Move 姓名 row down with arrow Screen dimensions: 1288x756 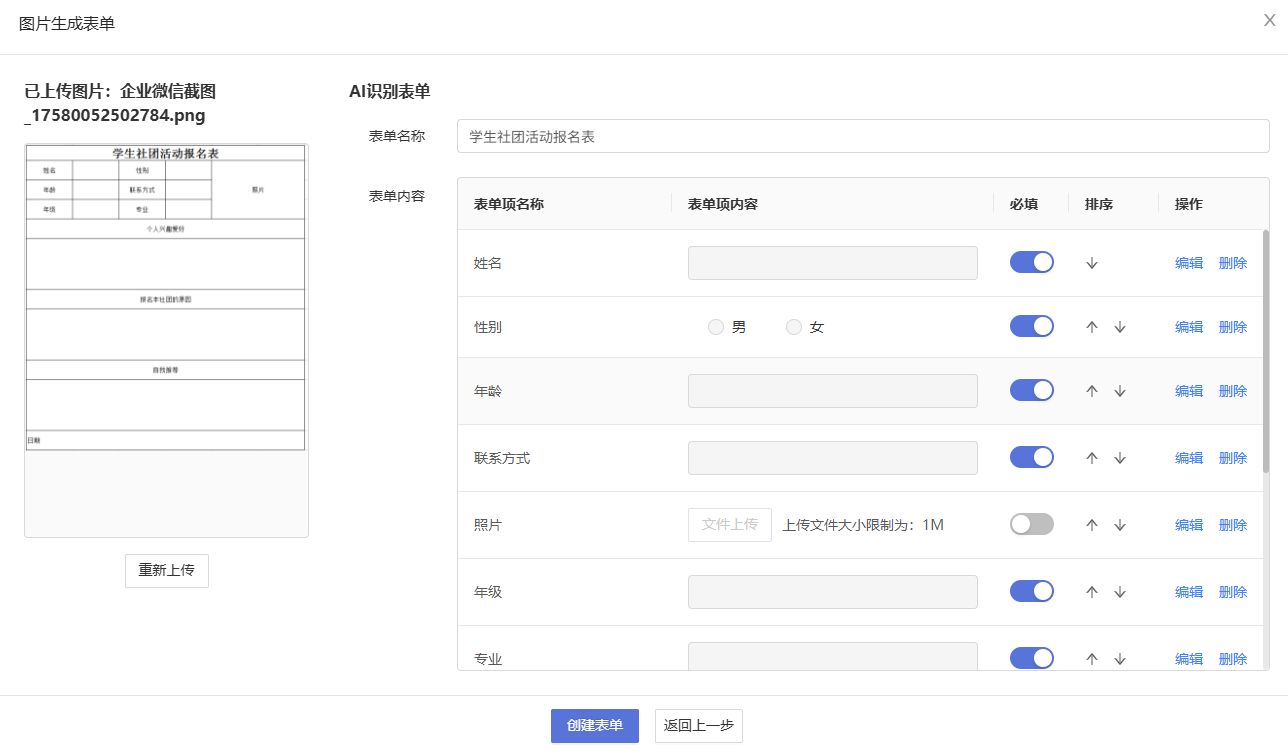coord(1092,263)
